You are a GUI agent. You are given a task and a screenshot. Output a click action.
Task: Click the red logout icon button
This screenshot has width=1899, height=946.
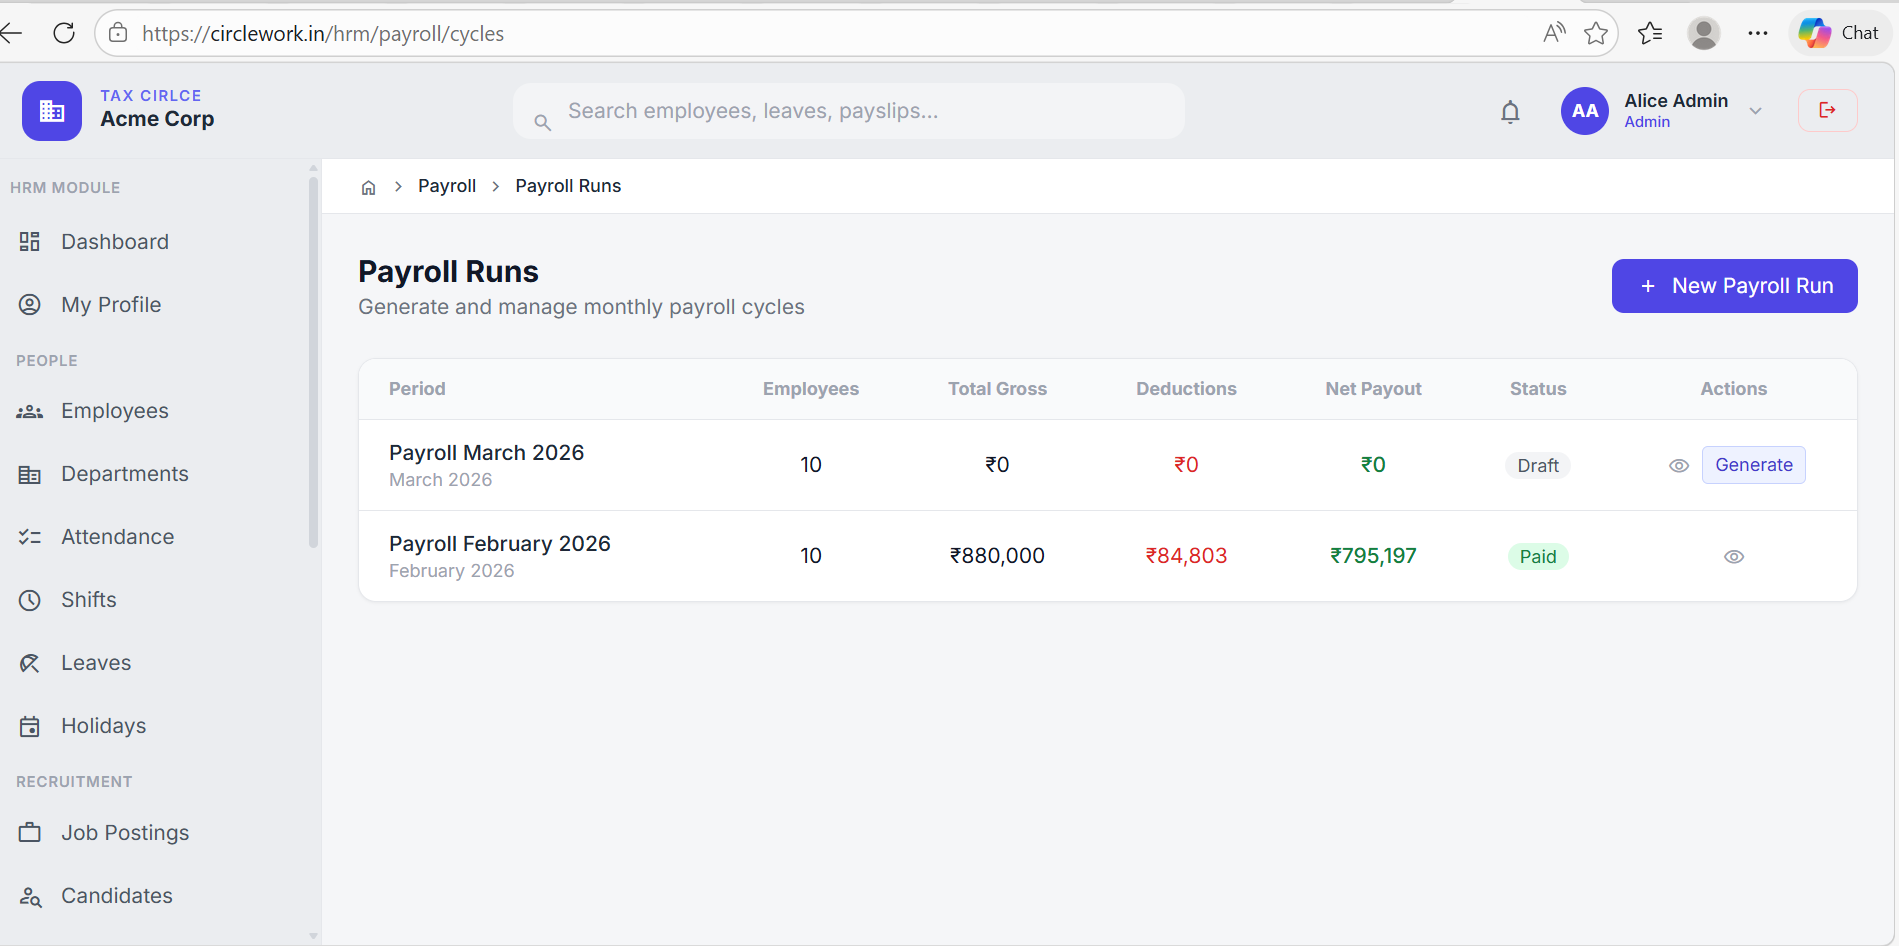(x=1827, y=110)
